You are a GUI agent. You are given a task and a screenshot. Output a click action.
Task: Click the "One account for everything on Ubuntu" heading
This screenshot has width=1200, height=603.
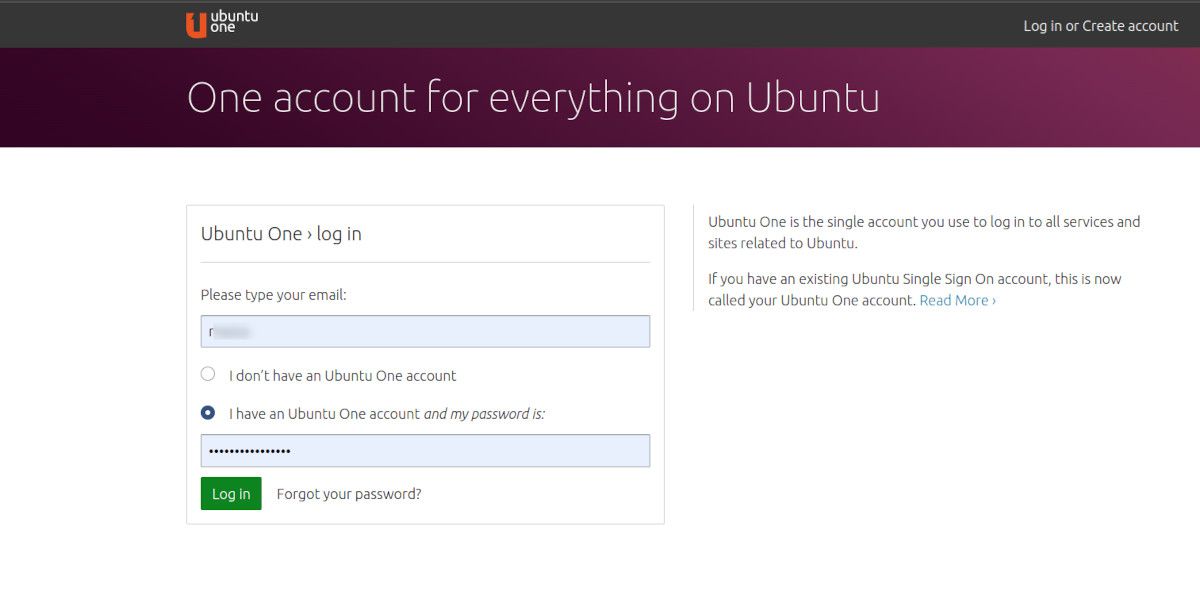click(x=533, y=98)
